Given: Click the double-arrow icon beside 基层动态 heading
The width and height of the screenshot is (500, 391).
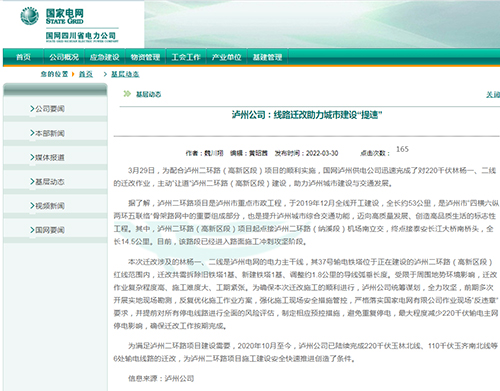Looking at the screenshot, I should pos(127,94).
